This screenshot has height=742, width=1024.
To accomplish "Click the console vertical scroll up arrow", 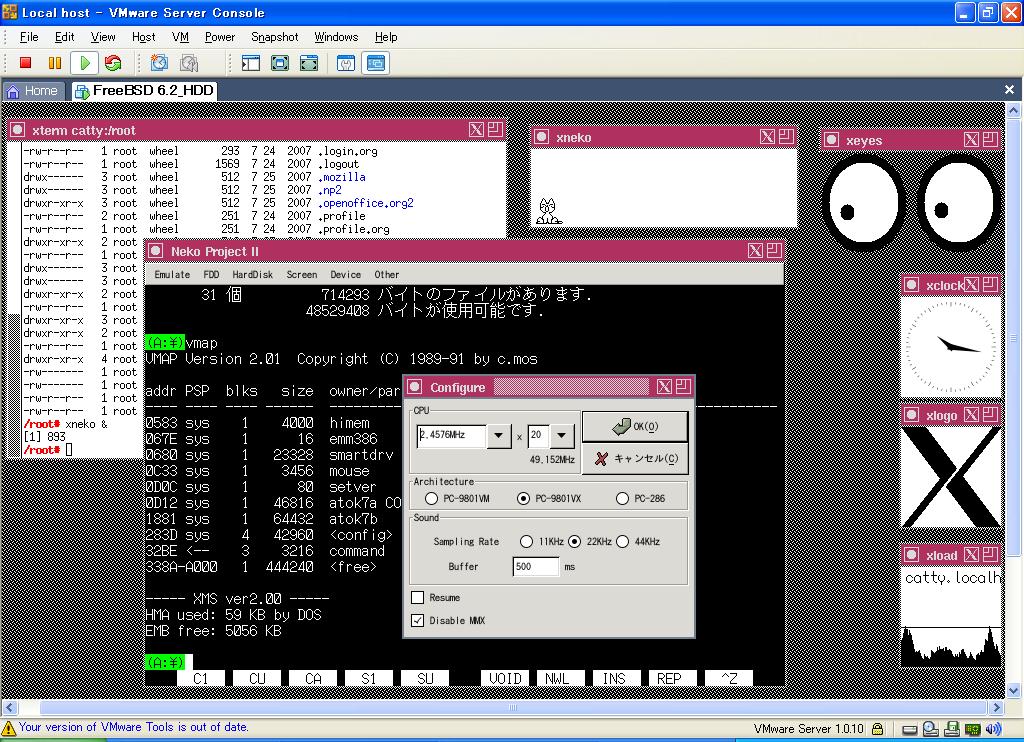I will 1014,110.
